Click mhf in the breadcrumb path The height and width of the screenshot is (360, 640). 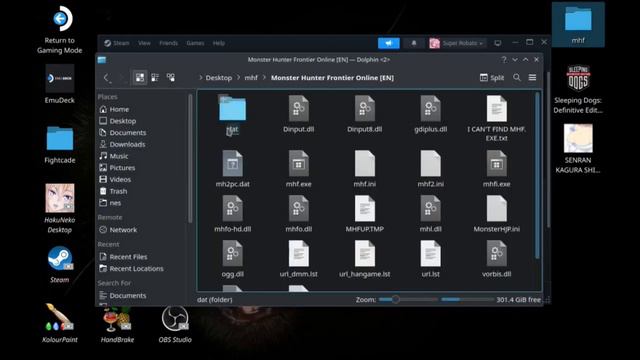251,78
